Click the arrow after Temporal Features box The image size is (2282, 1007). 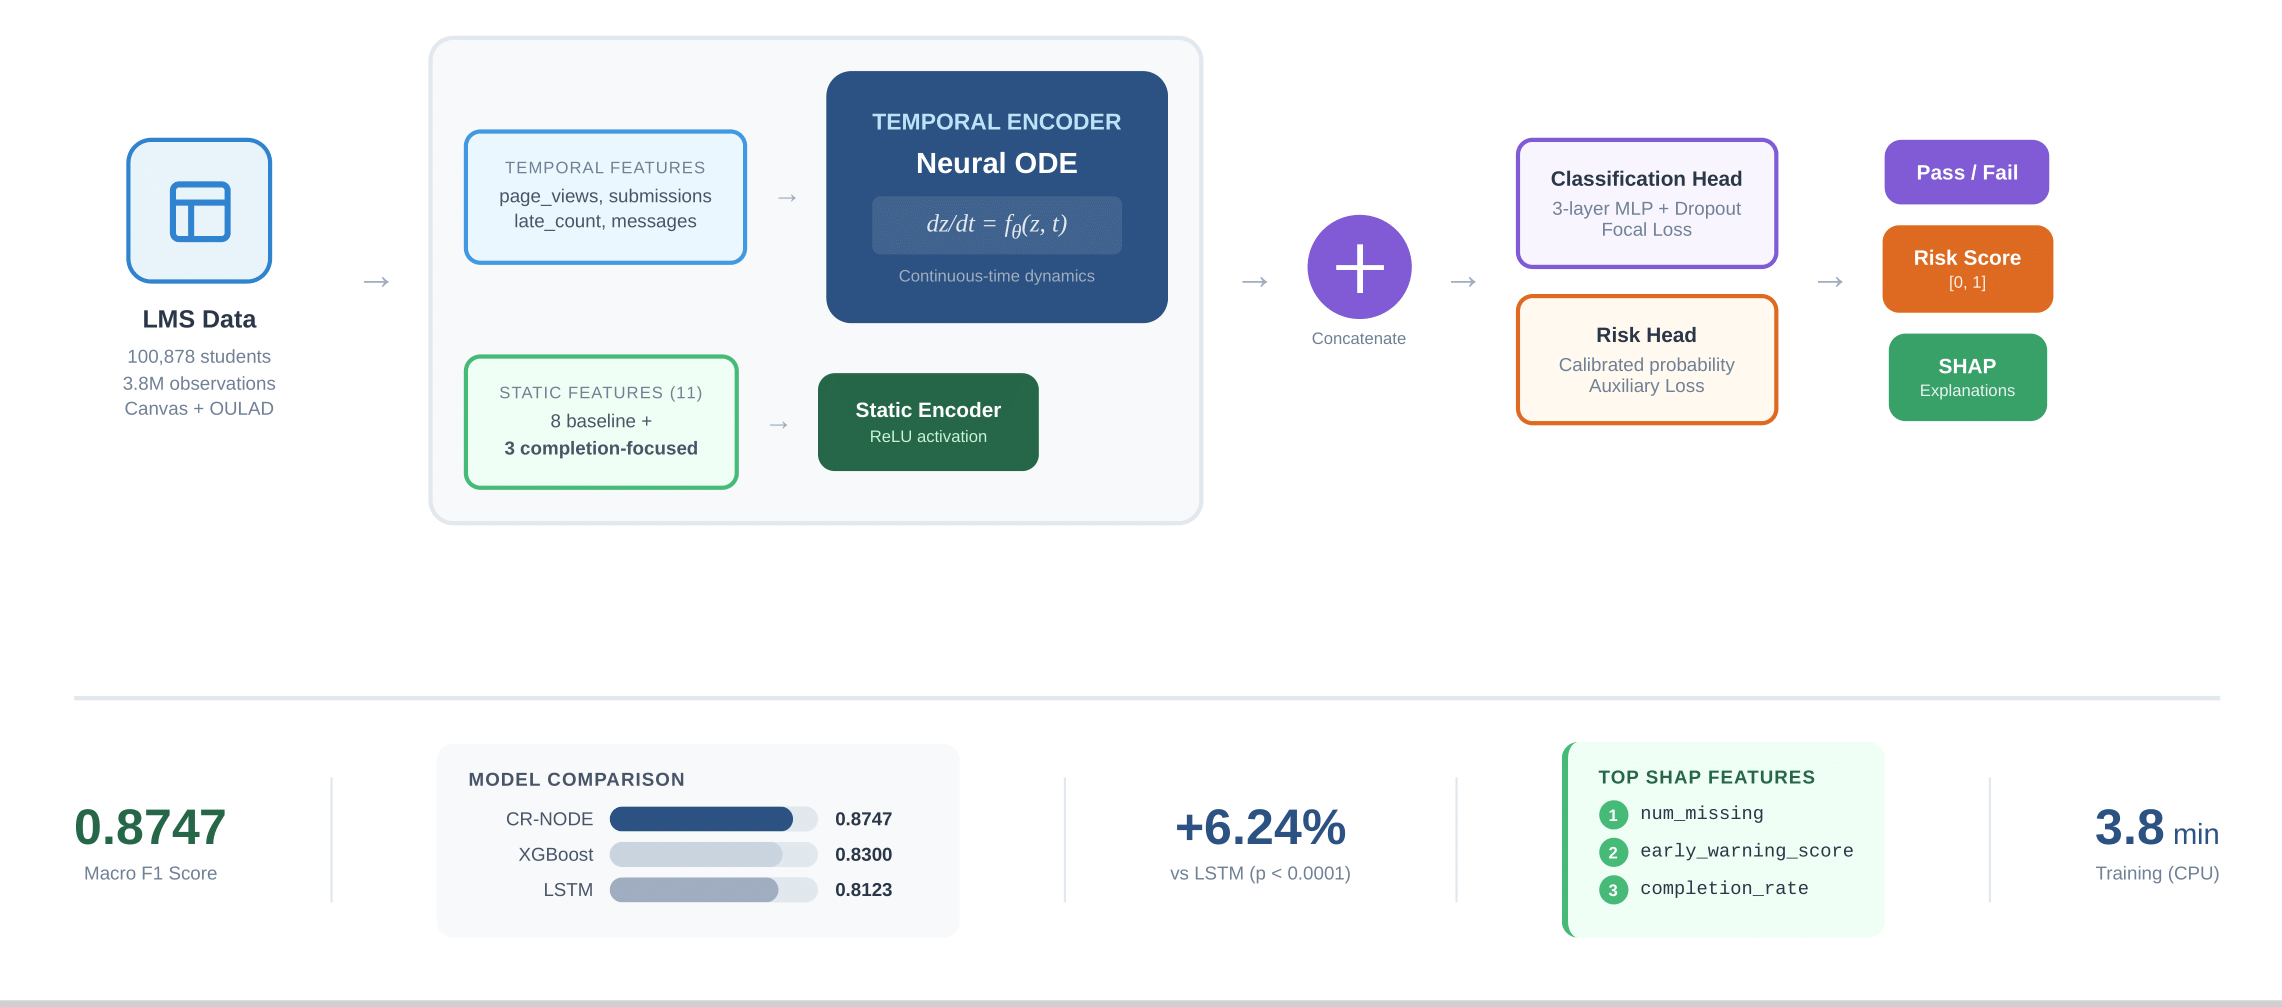[x=787, y=198]
